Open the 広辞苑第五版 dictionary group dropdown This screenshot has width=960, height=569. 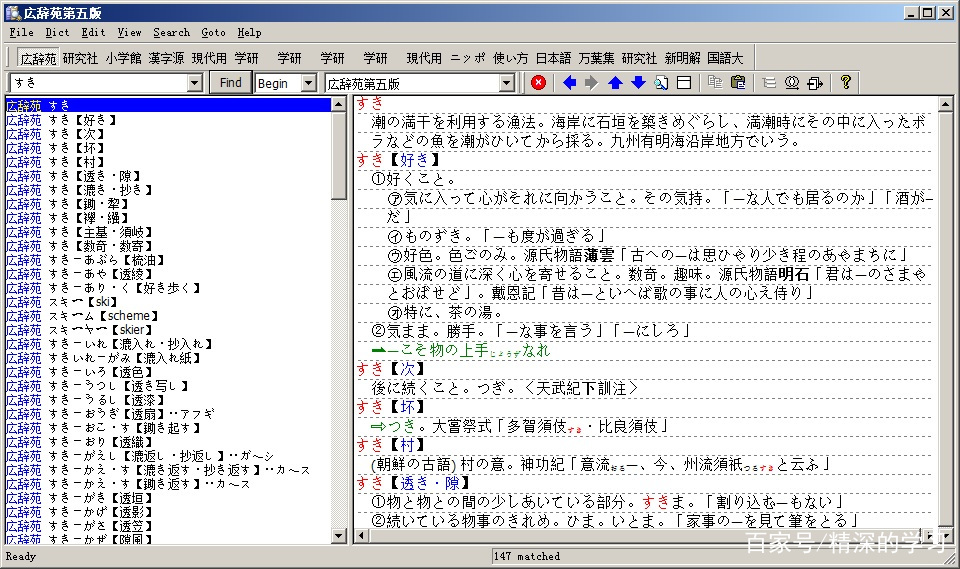[506, 83]
